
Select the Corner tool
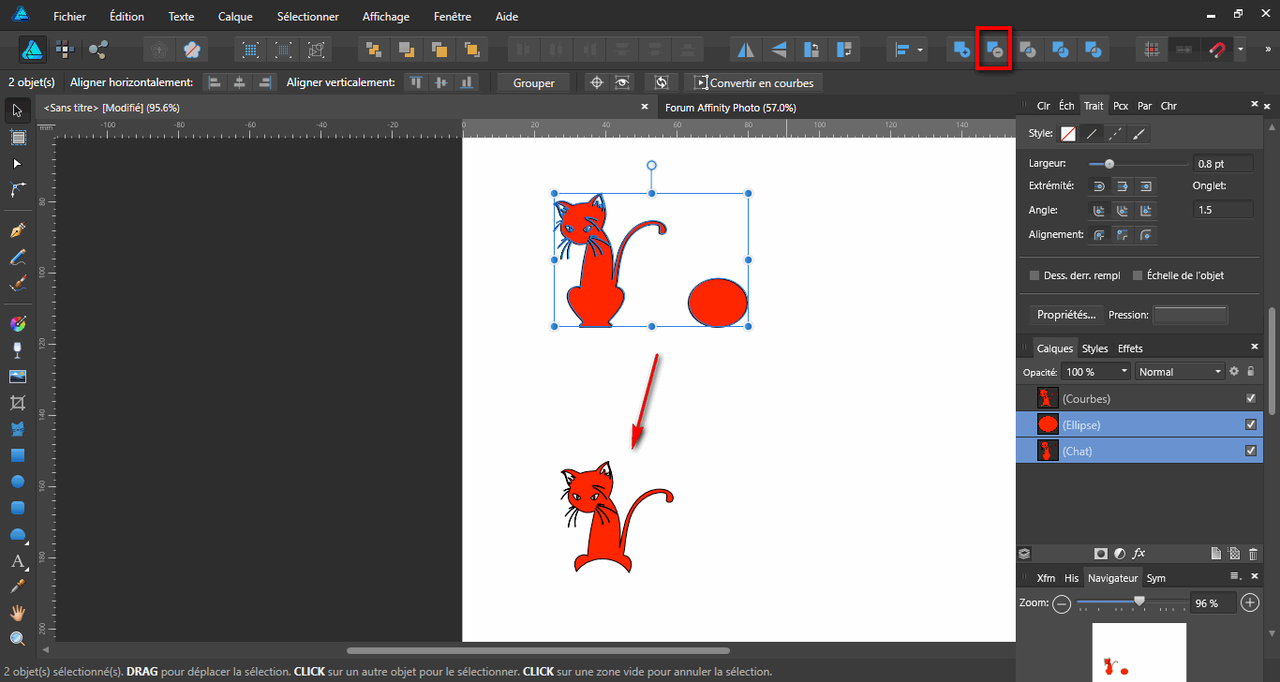(17, 189)
